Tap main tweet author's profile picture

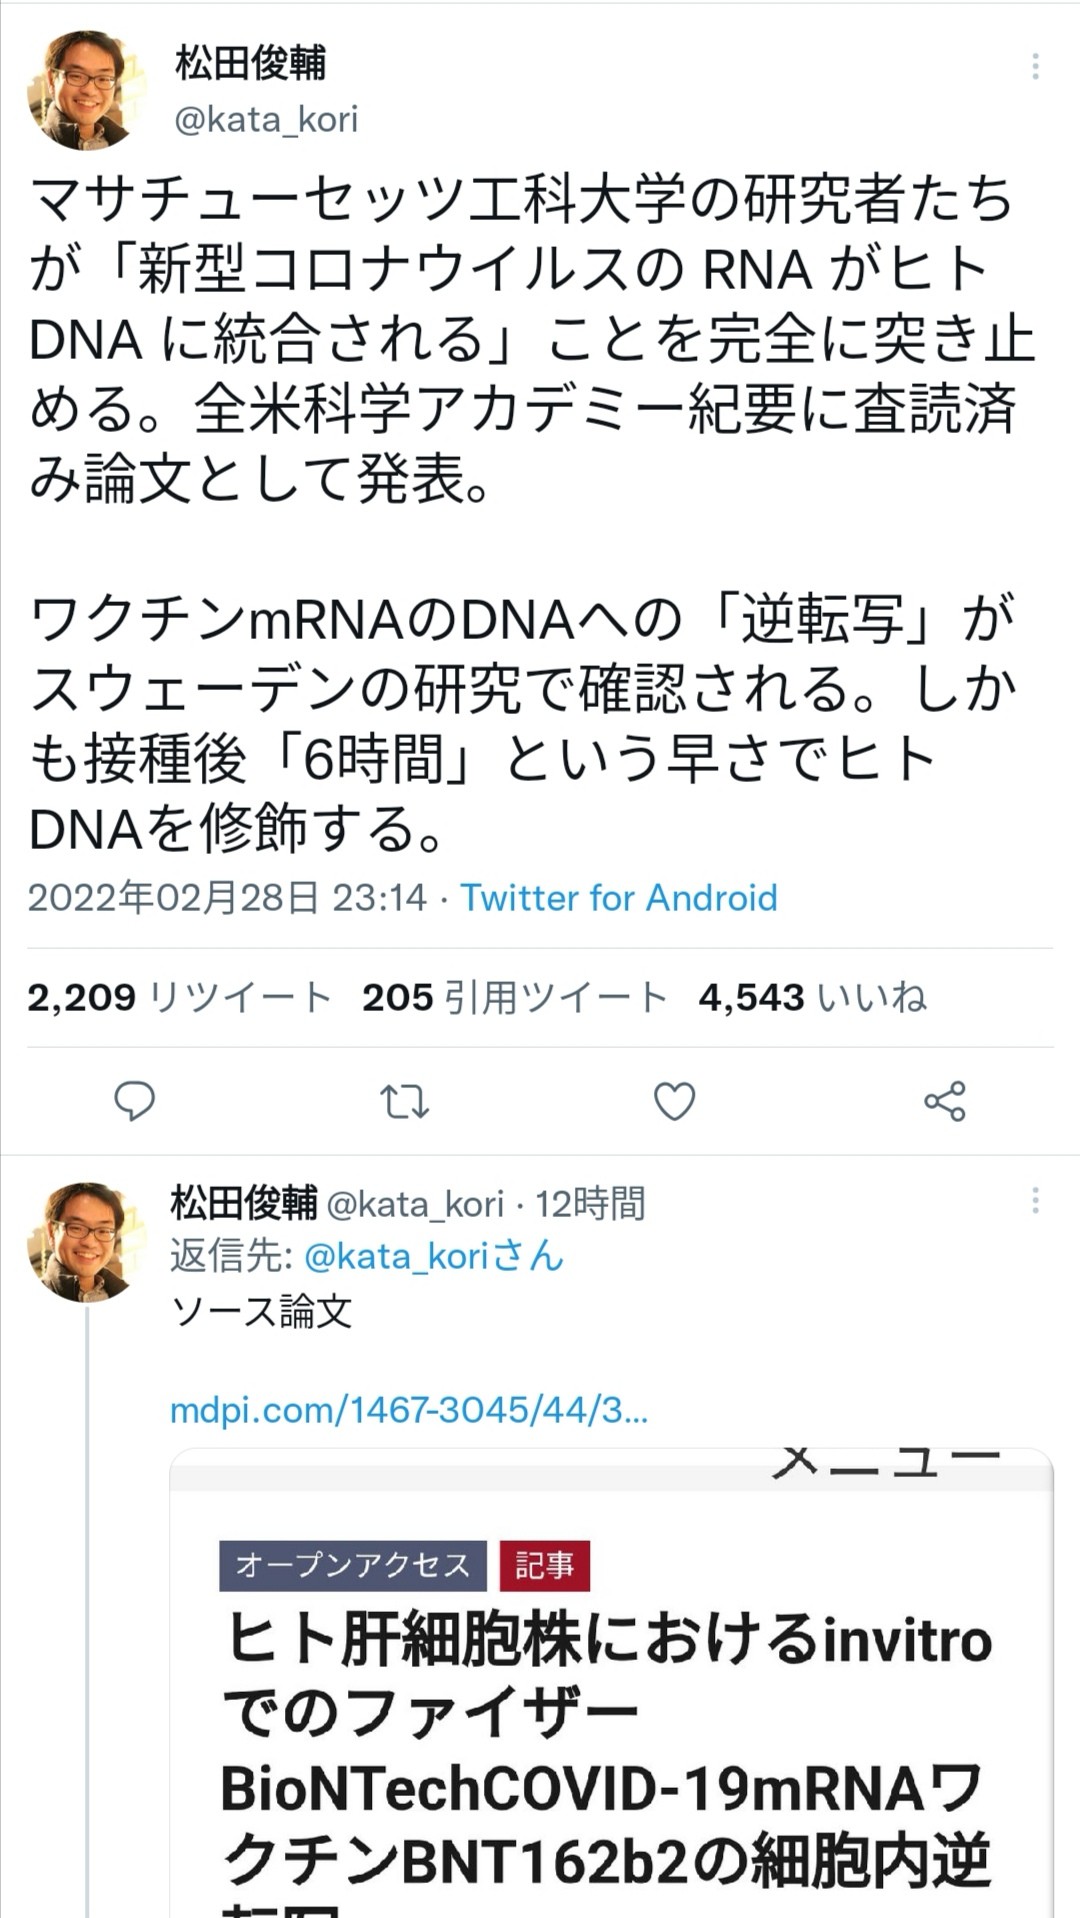point(86,90)
